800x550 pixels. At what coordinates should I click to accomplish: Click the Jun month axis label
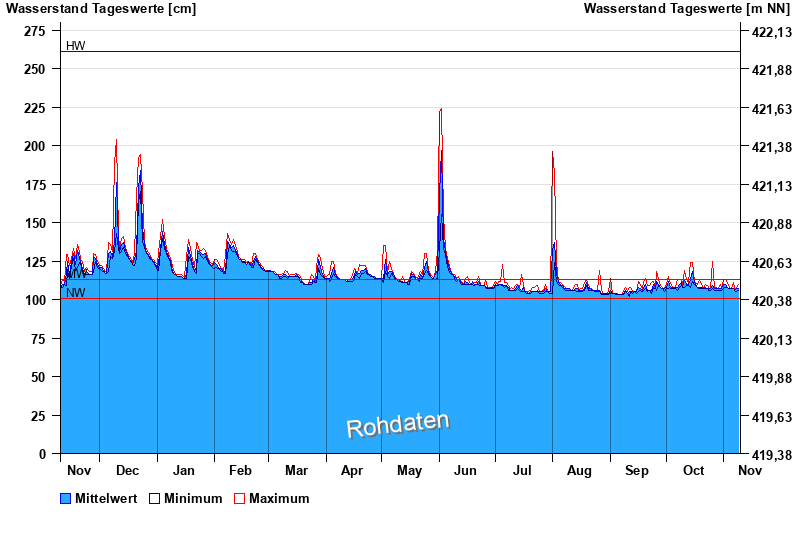tap(466, 470)
